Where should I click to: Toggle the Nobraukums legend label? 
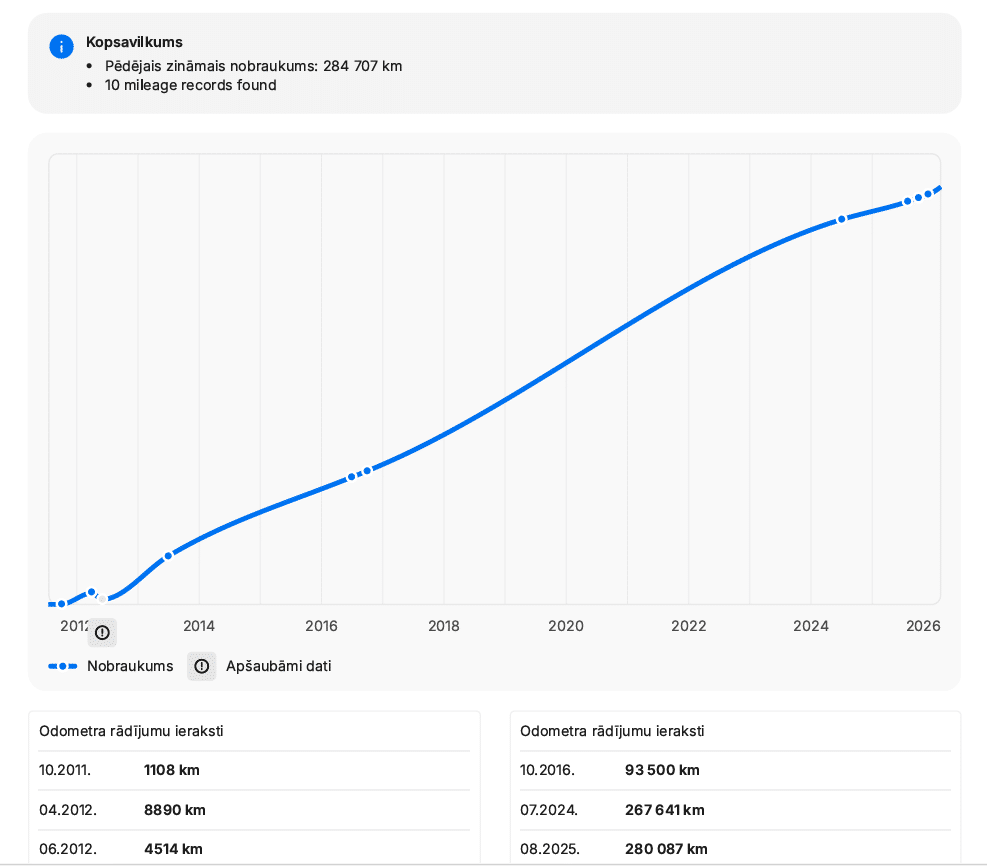(x=130, y=666)
